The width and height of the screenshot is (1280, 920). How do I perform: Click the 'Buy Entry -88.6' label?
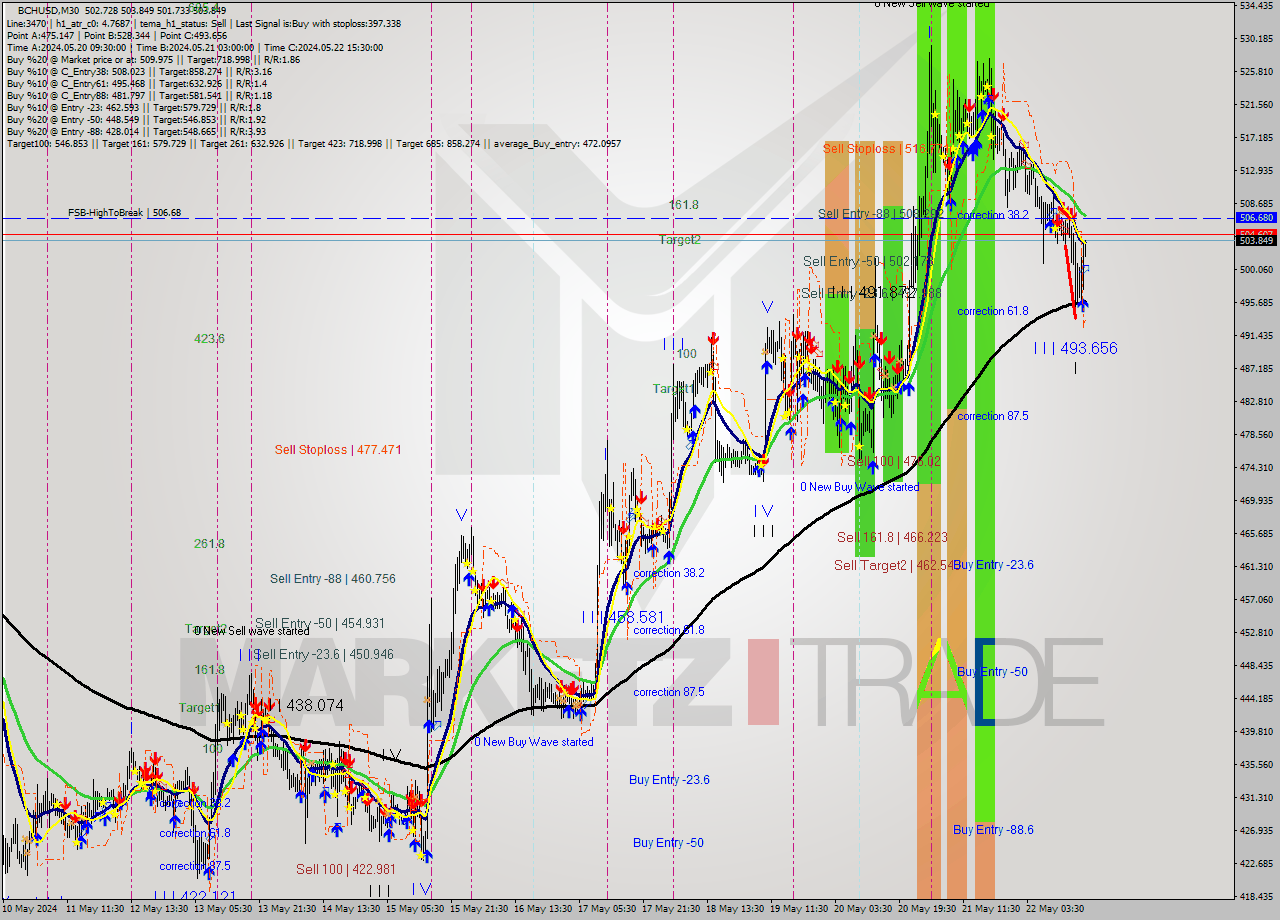point(993,829)
